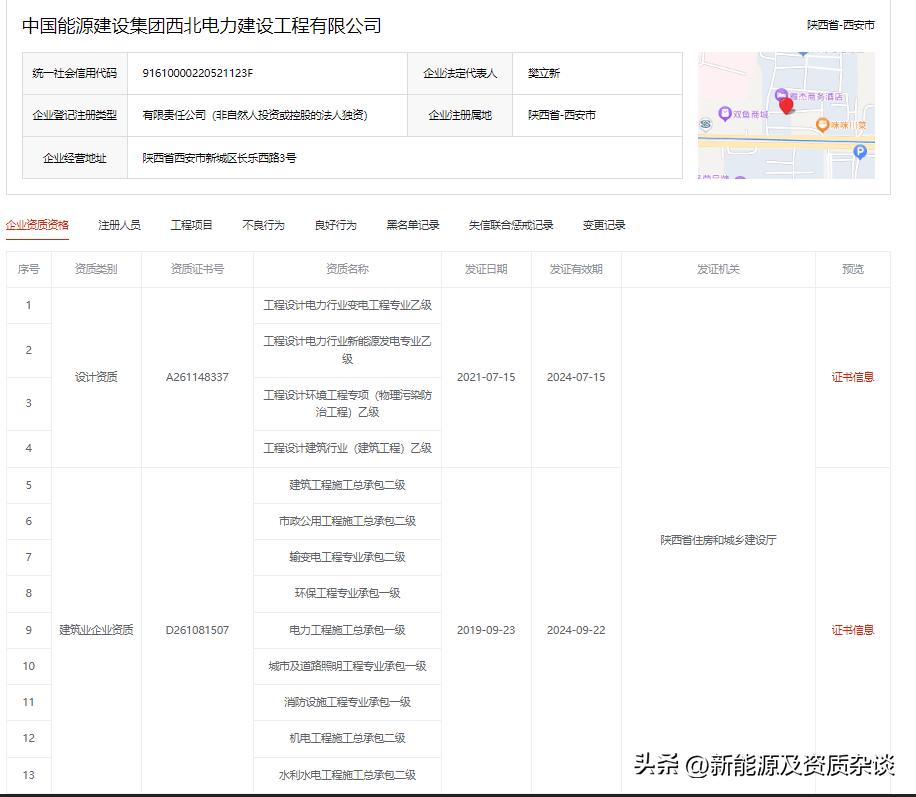This screenshot has height=797, width=916.
Task: Click the blue pin at the top of the map
Action: coord(803,54)
